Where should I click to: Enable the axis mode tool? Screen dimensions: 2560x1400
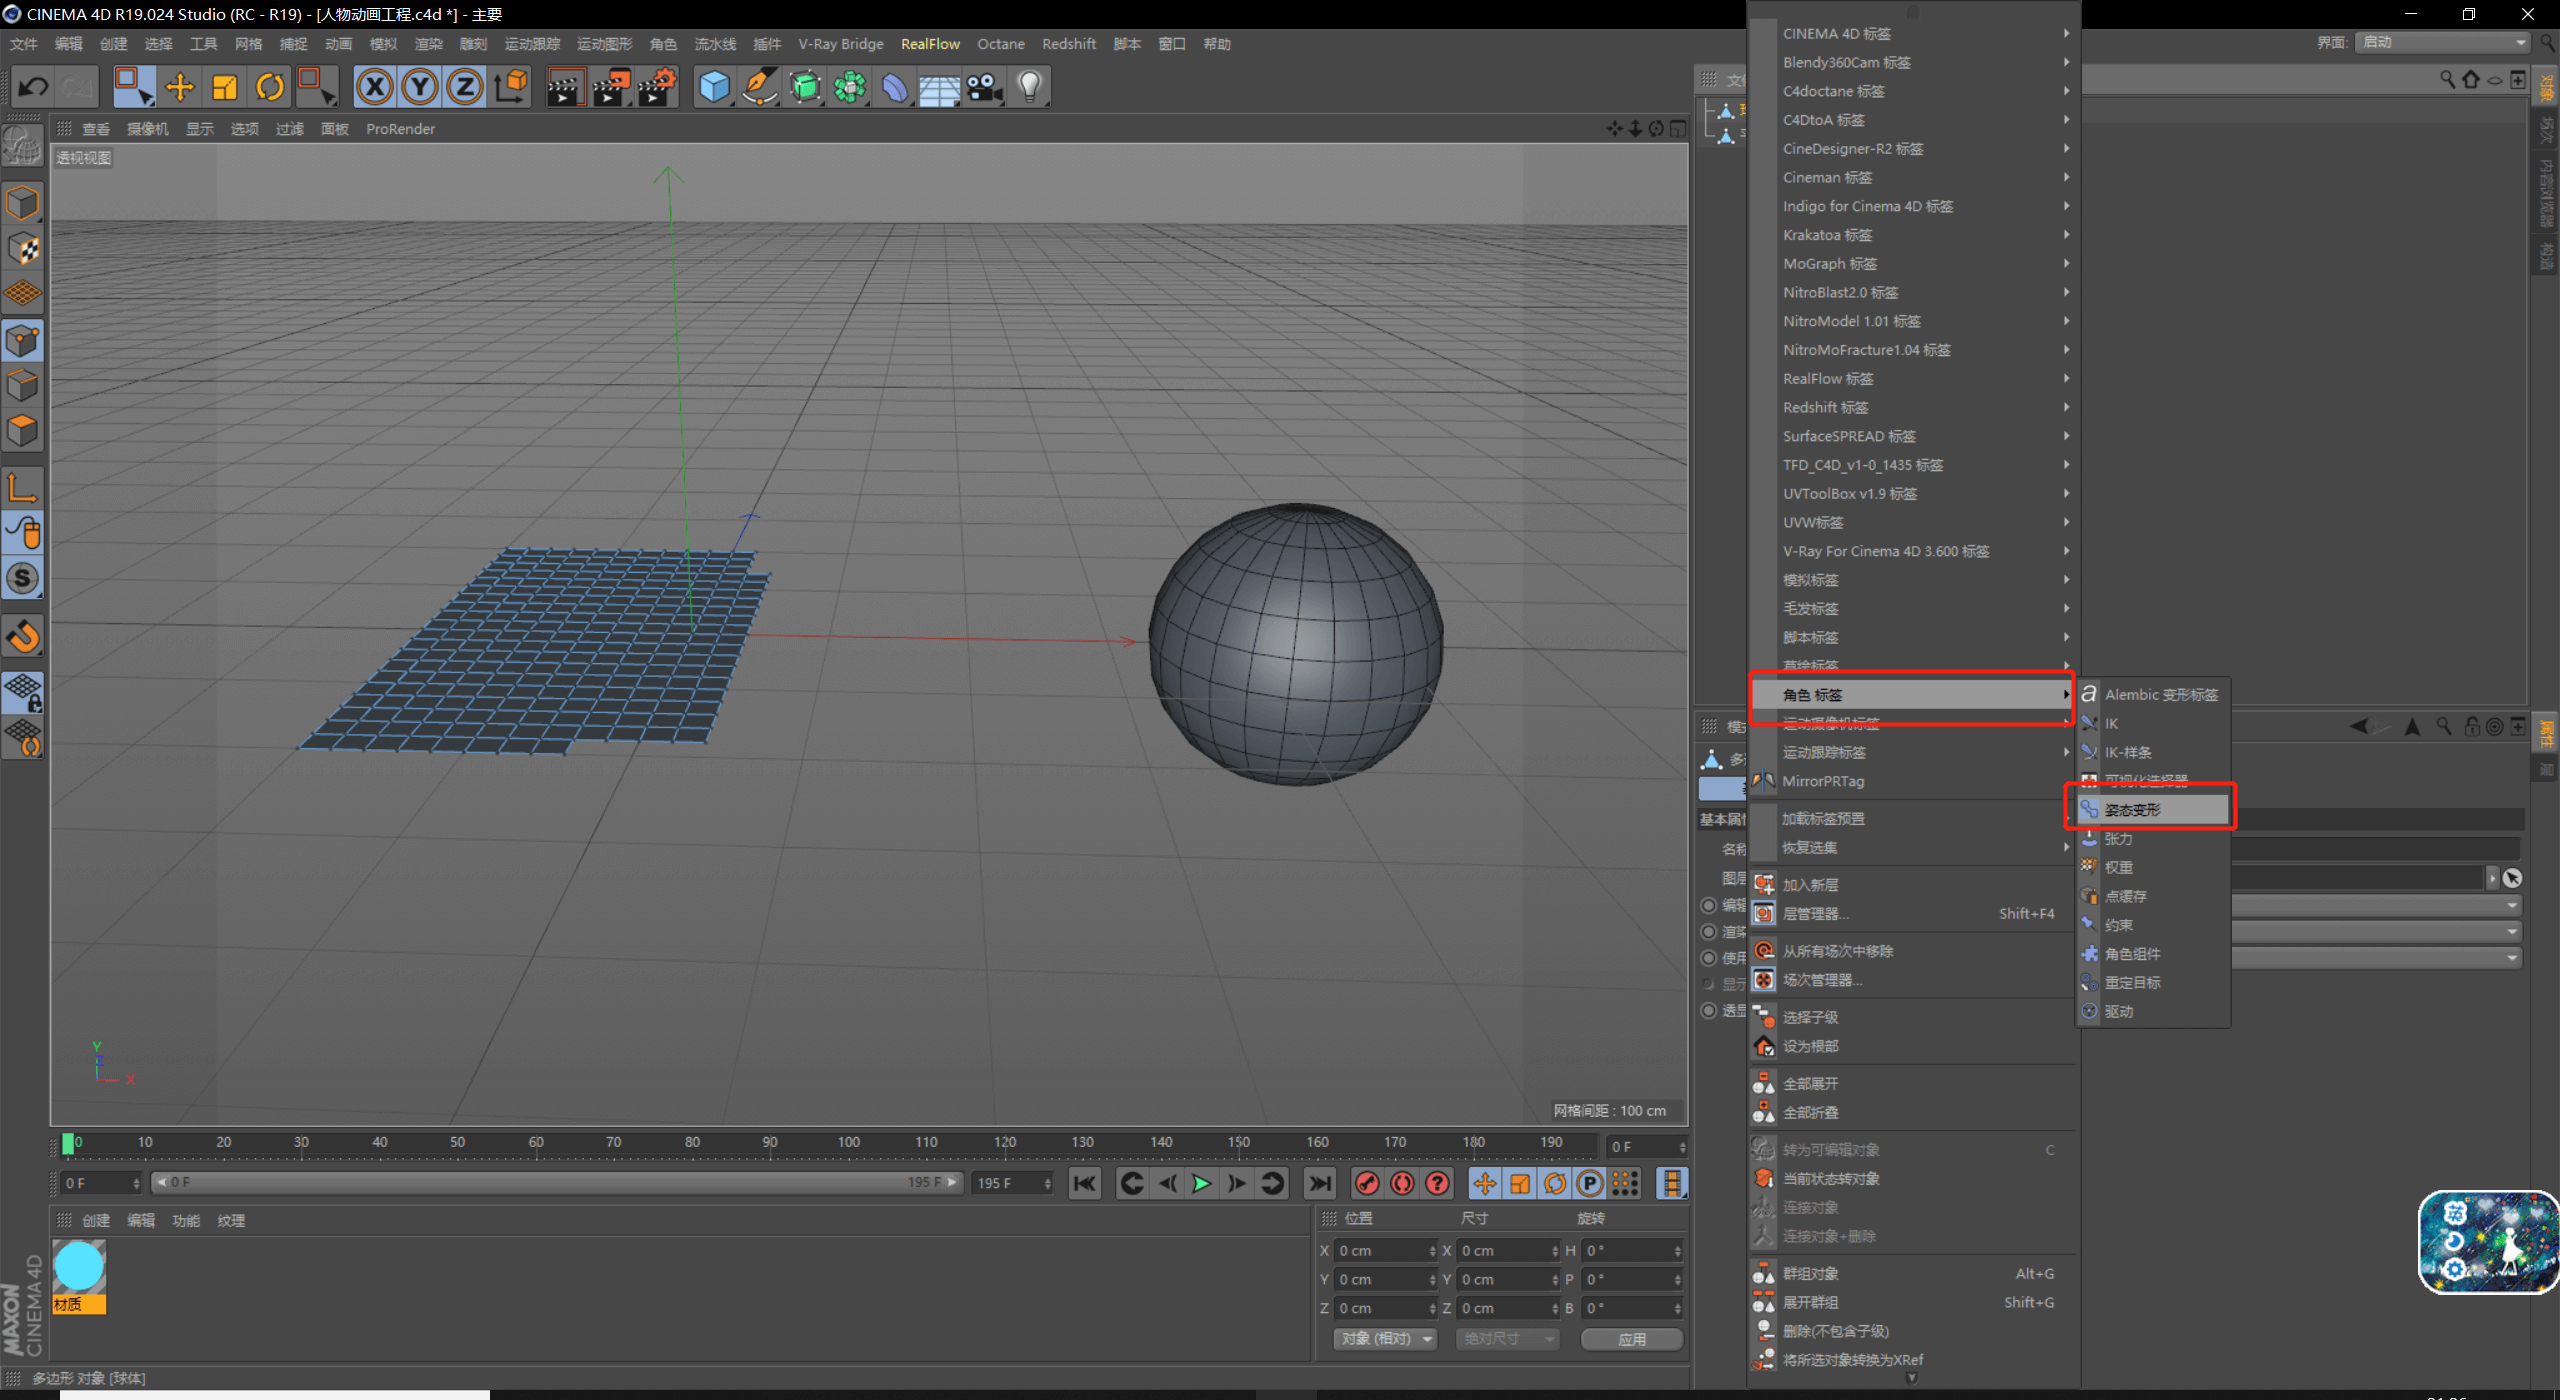(22, 488)
